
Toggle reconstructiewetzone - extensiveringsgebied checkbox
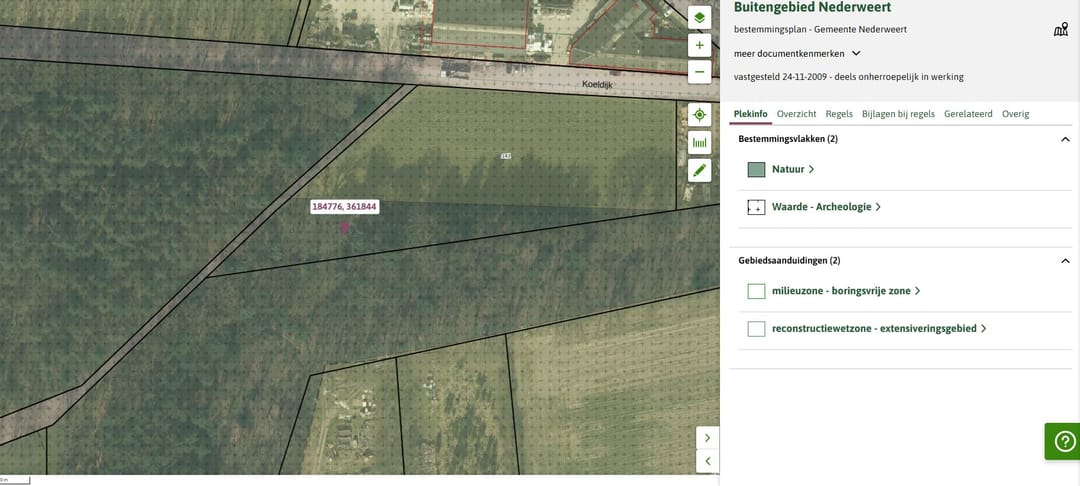(x=756, y=329)
